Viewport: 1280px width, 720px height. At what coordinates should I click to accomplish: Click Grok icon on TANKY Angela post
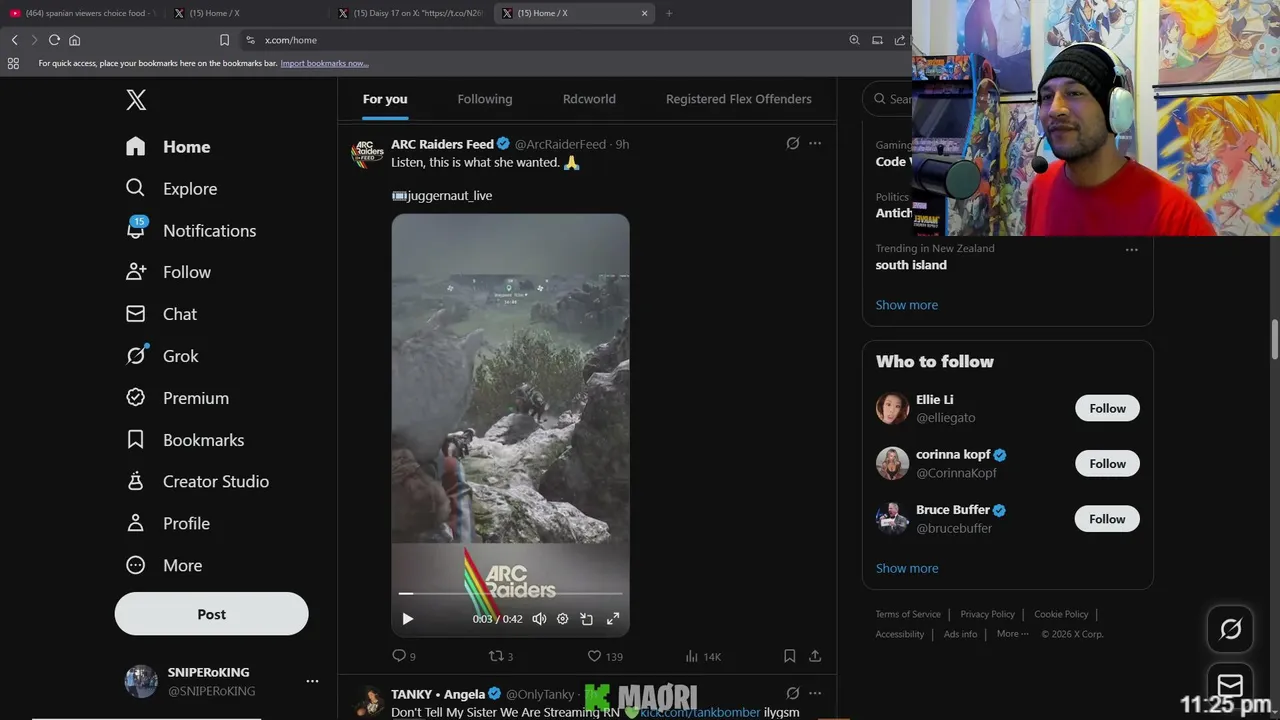tap(793, 693)
